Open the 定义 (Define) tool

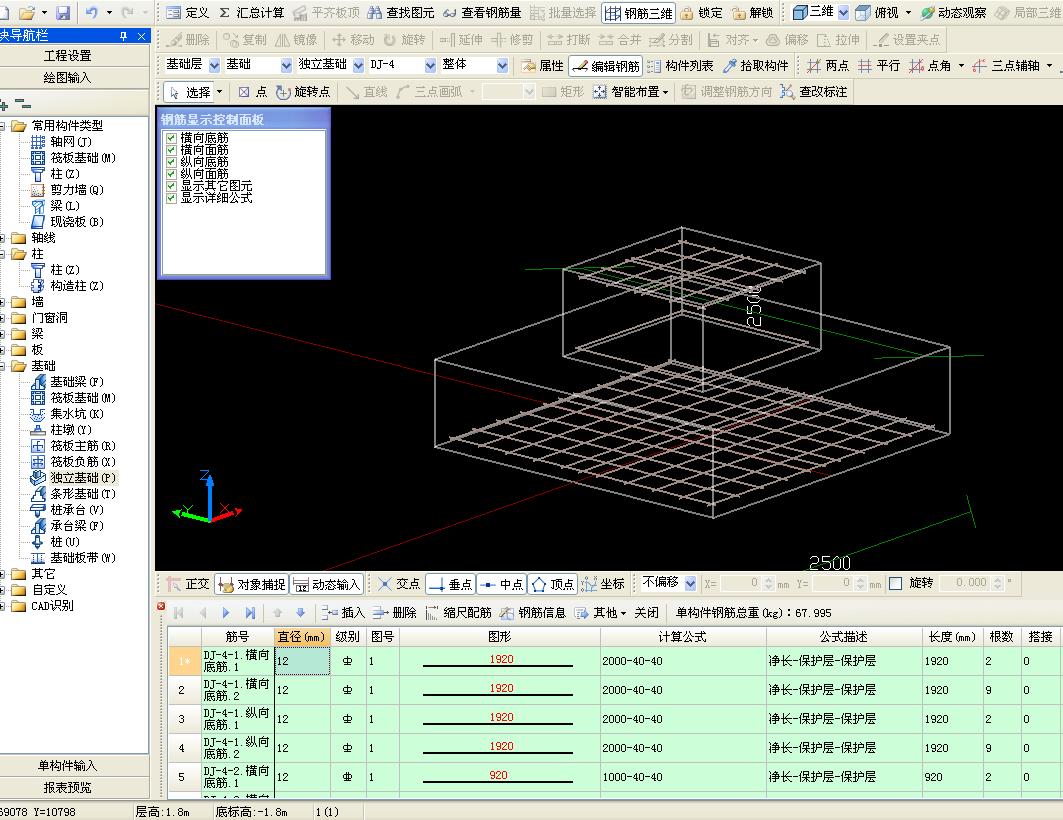[188, 13]
